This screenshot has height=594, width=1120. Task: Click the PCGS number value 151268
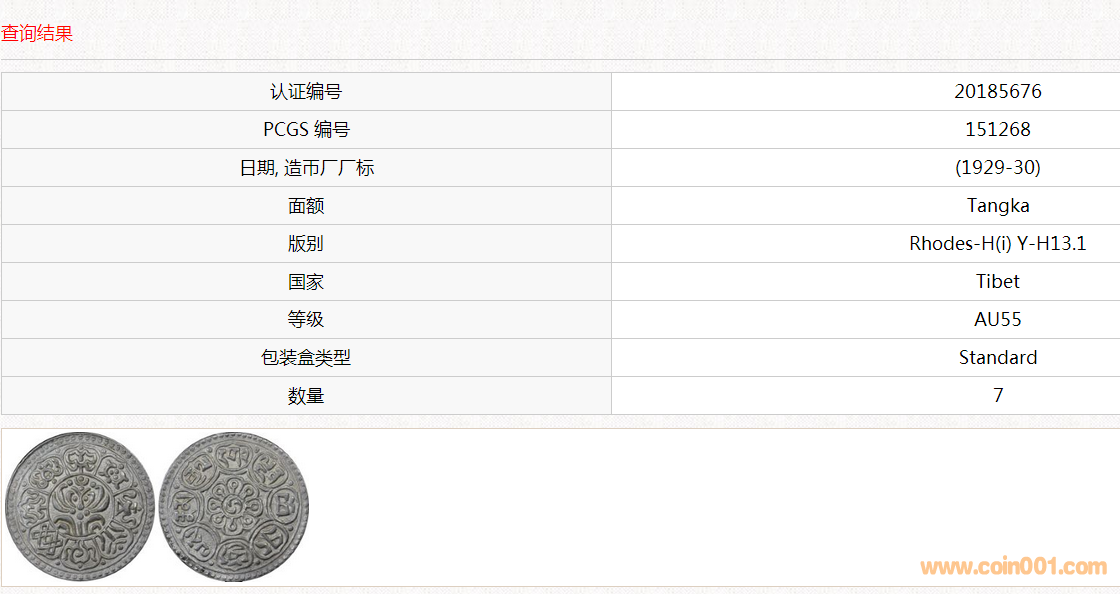[997, 130]
